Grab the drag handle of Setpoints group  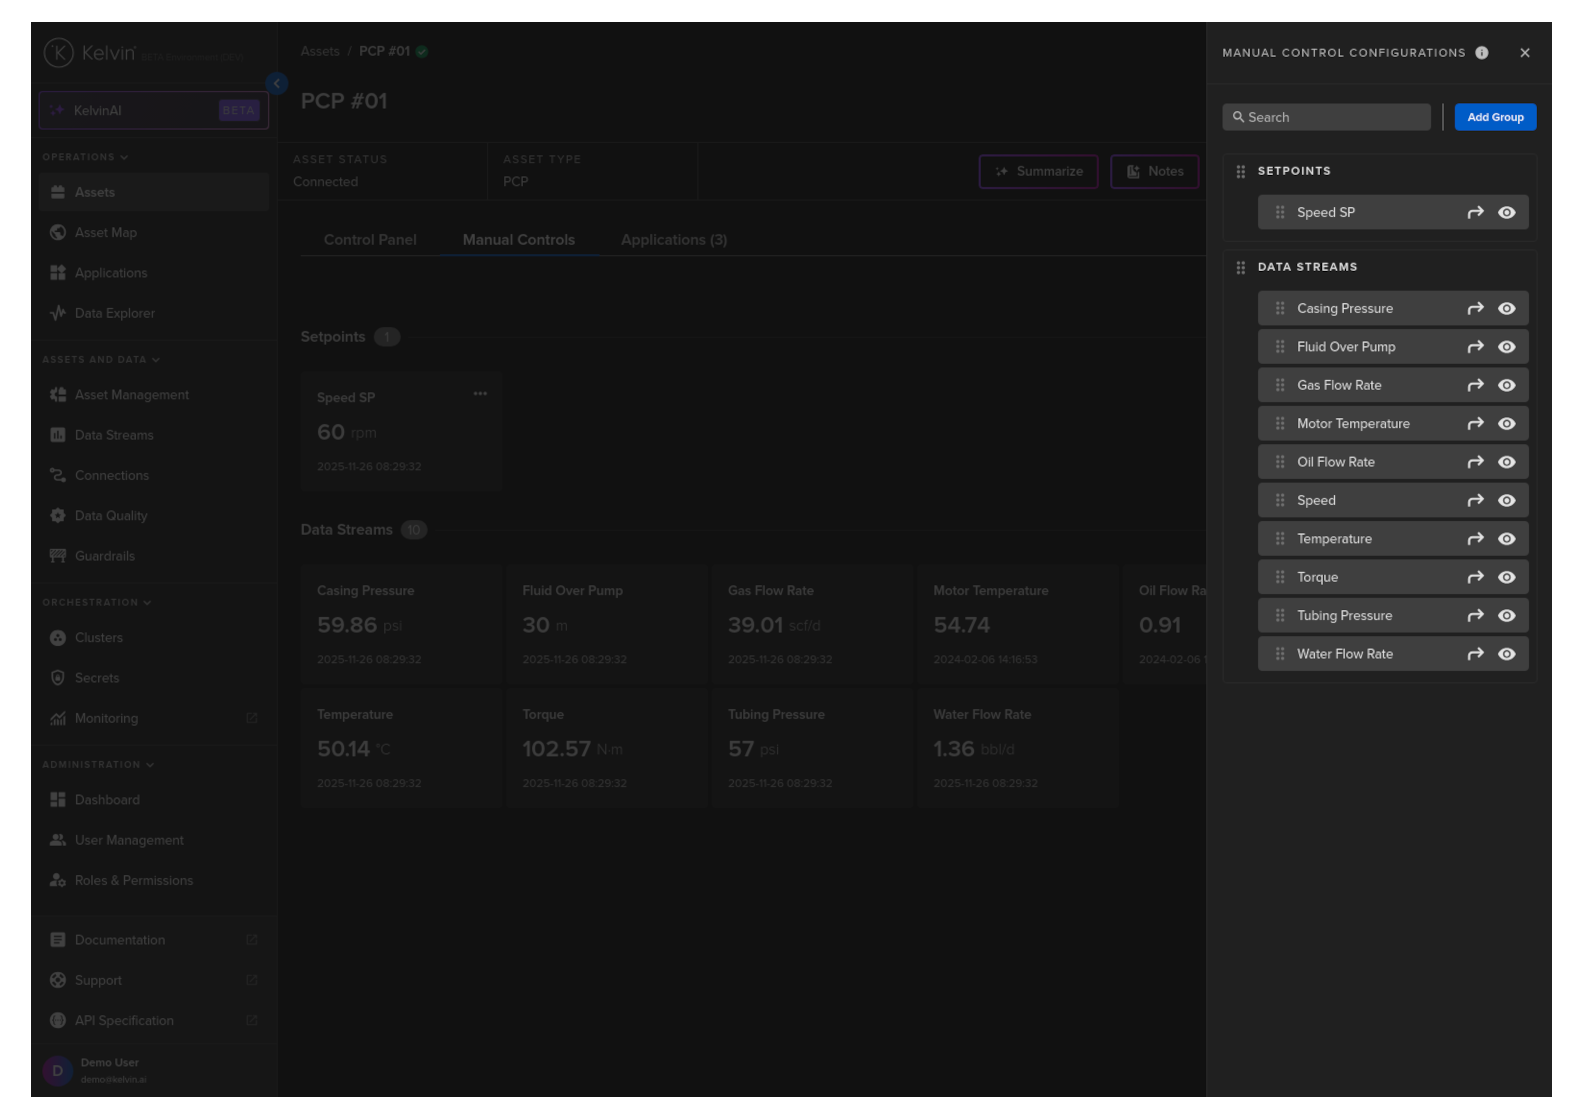(x=1240, y=172)
